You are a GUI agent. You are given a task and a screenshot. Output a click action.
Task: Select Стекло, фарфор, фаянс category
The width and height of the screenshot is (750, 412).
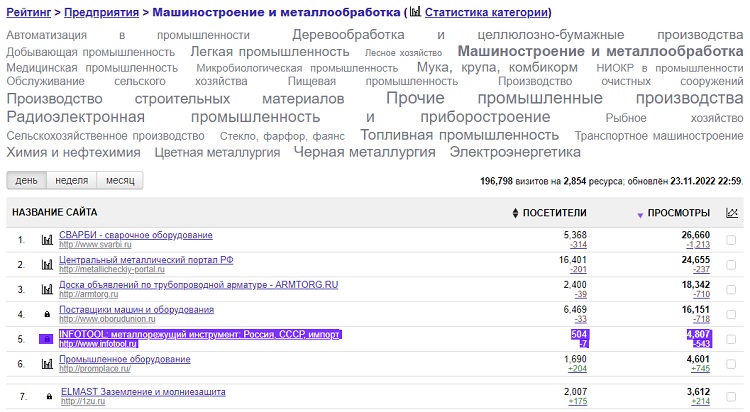click(282, 136)
